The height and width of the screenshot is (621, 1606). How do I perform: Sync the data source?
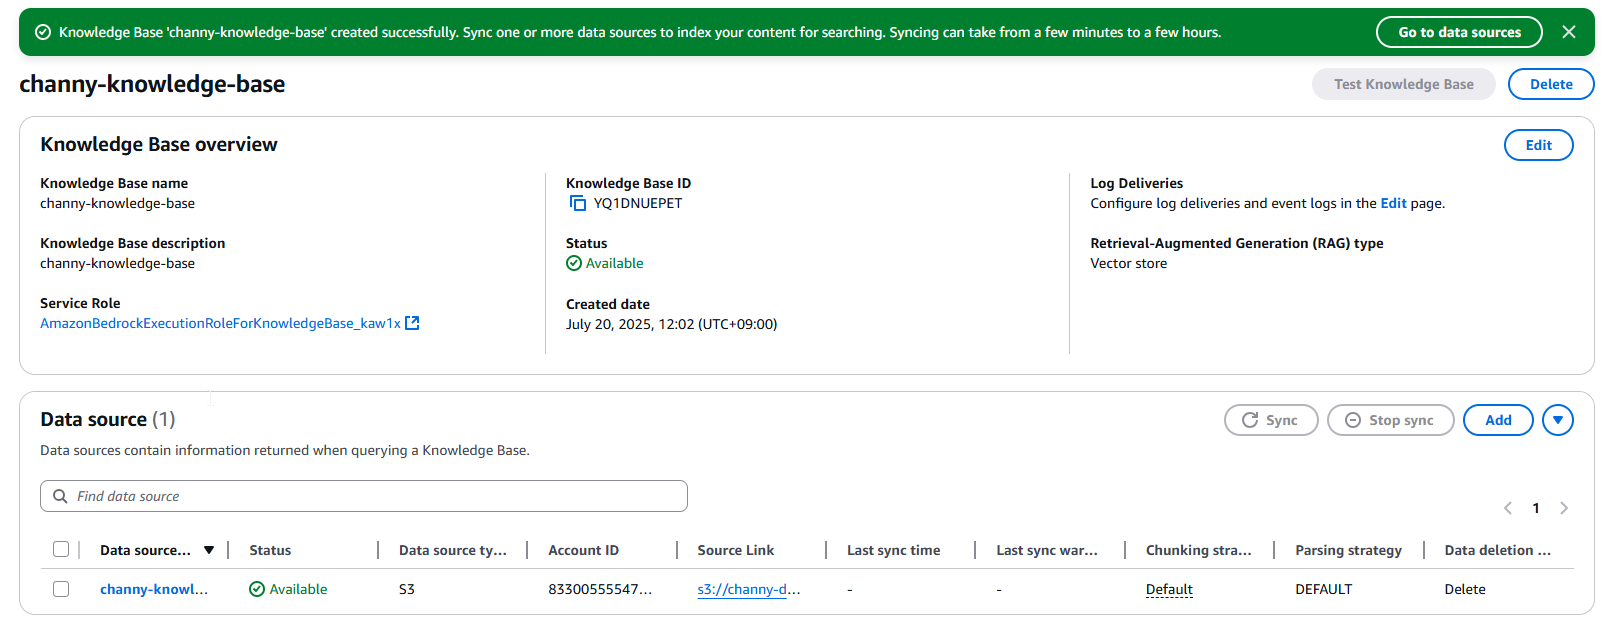(x=1271, y=420)
